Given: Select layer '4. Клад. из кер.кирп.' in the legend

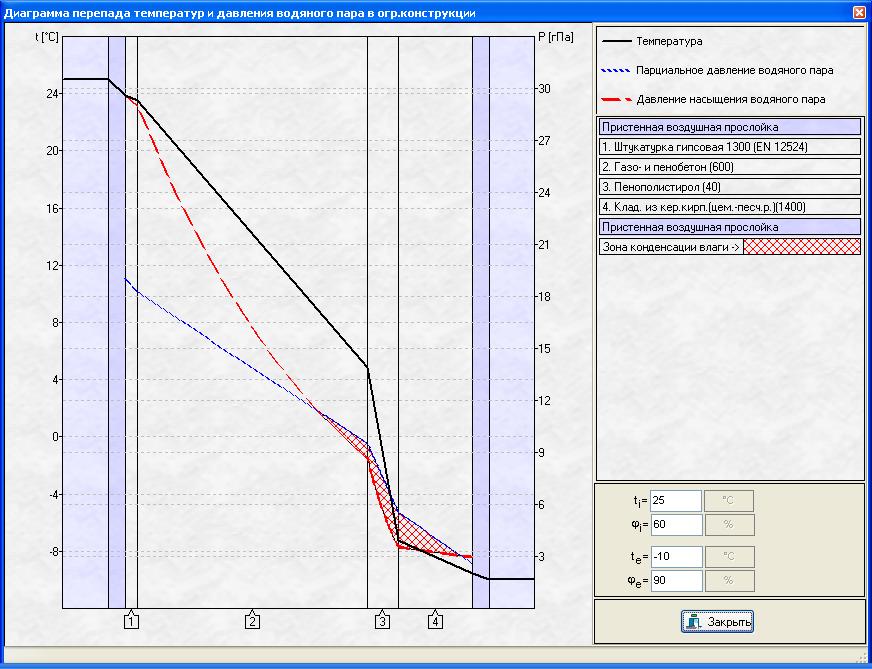Looking at the screenshot, I should (x=730, y=207).
